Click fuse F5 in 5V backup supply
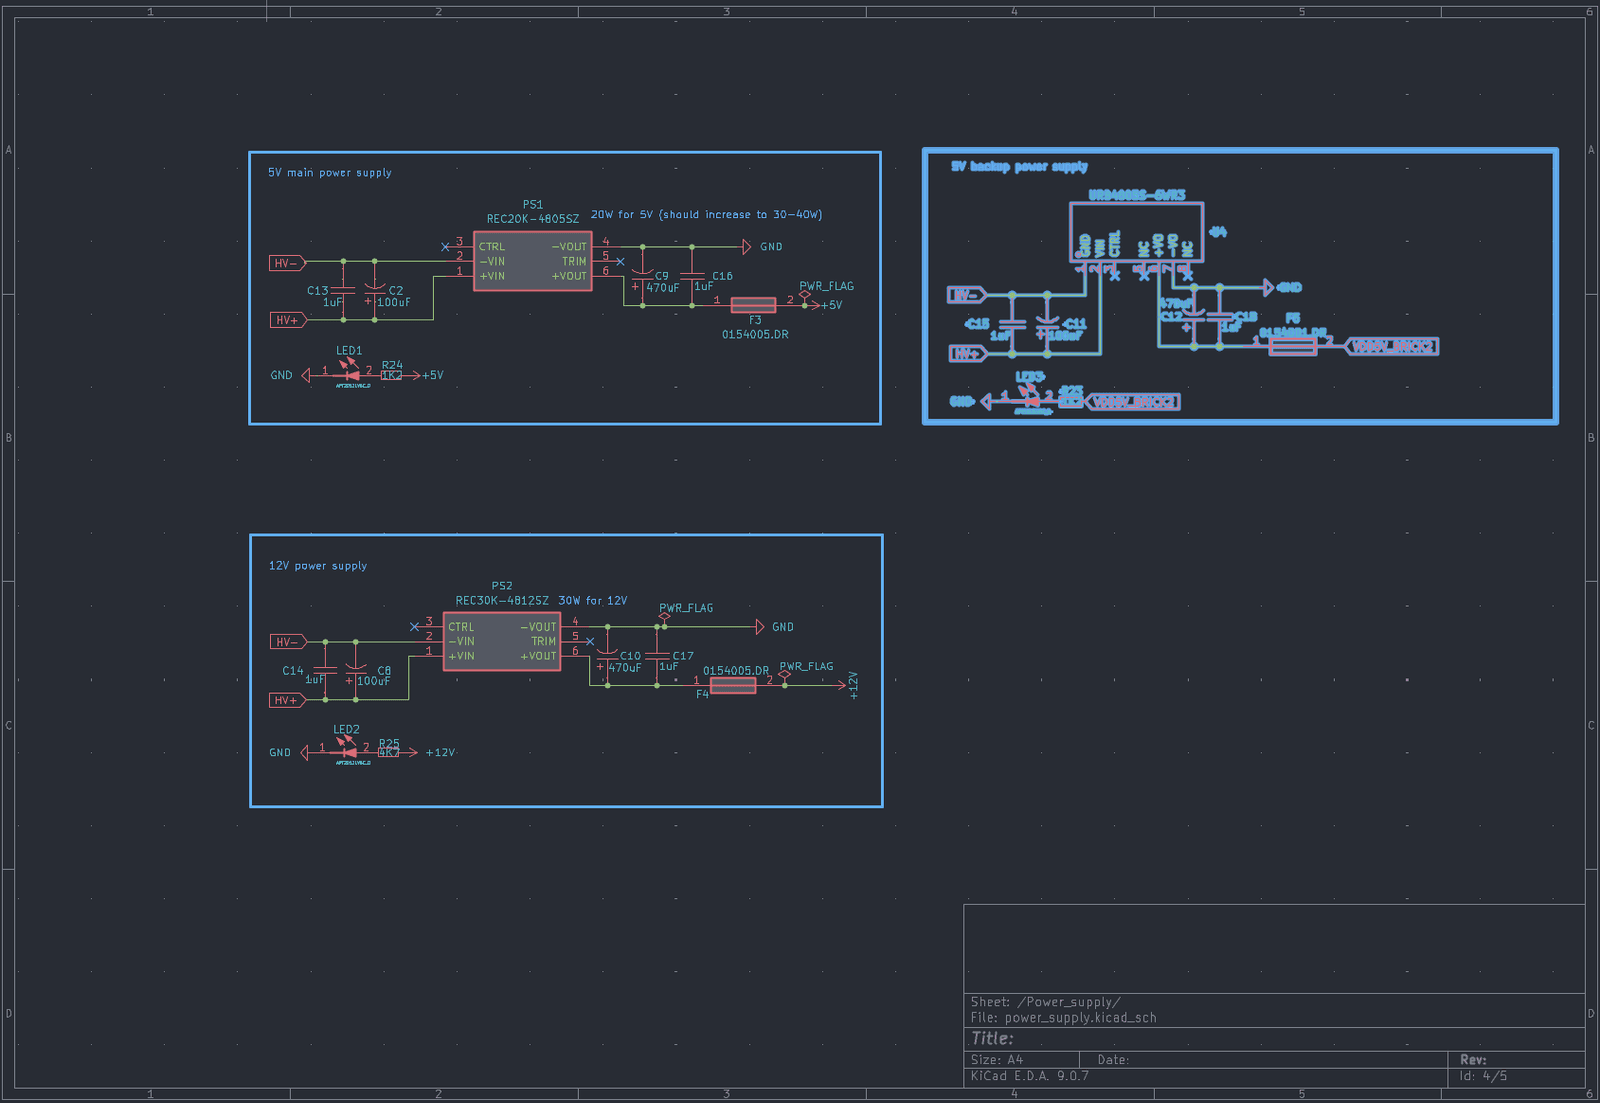Image resolution: width=1600 pixels, height=1103 pixels. point(1293,346)
